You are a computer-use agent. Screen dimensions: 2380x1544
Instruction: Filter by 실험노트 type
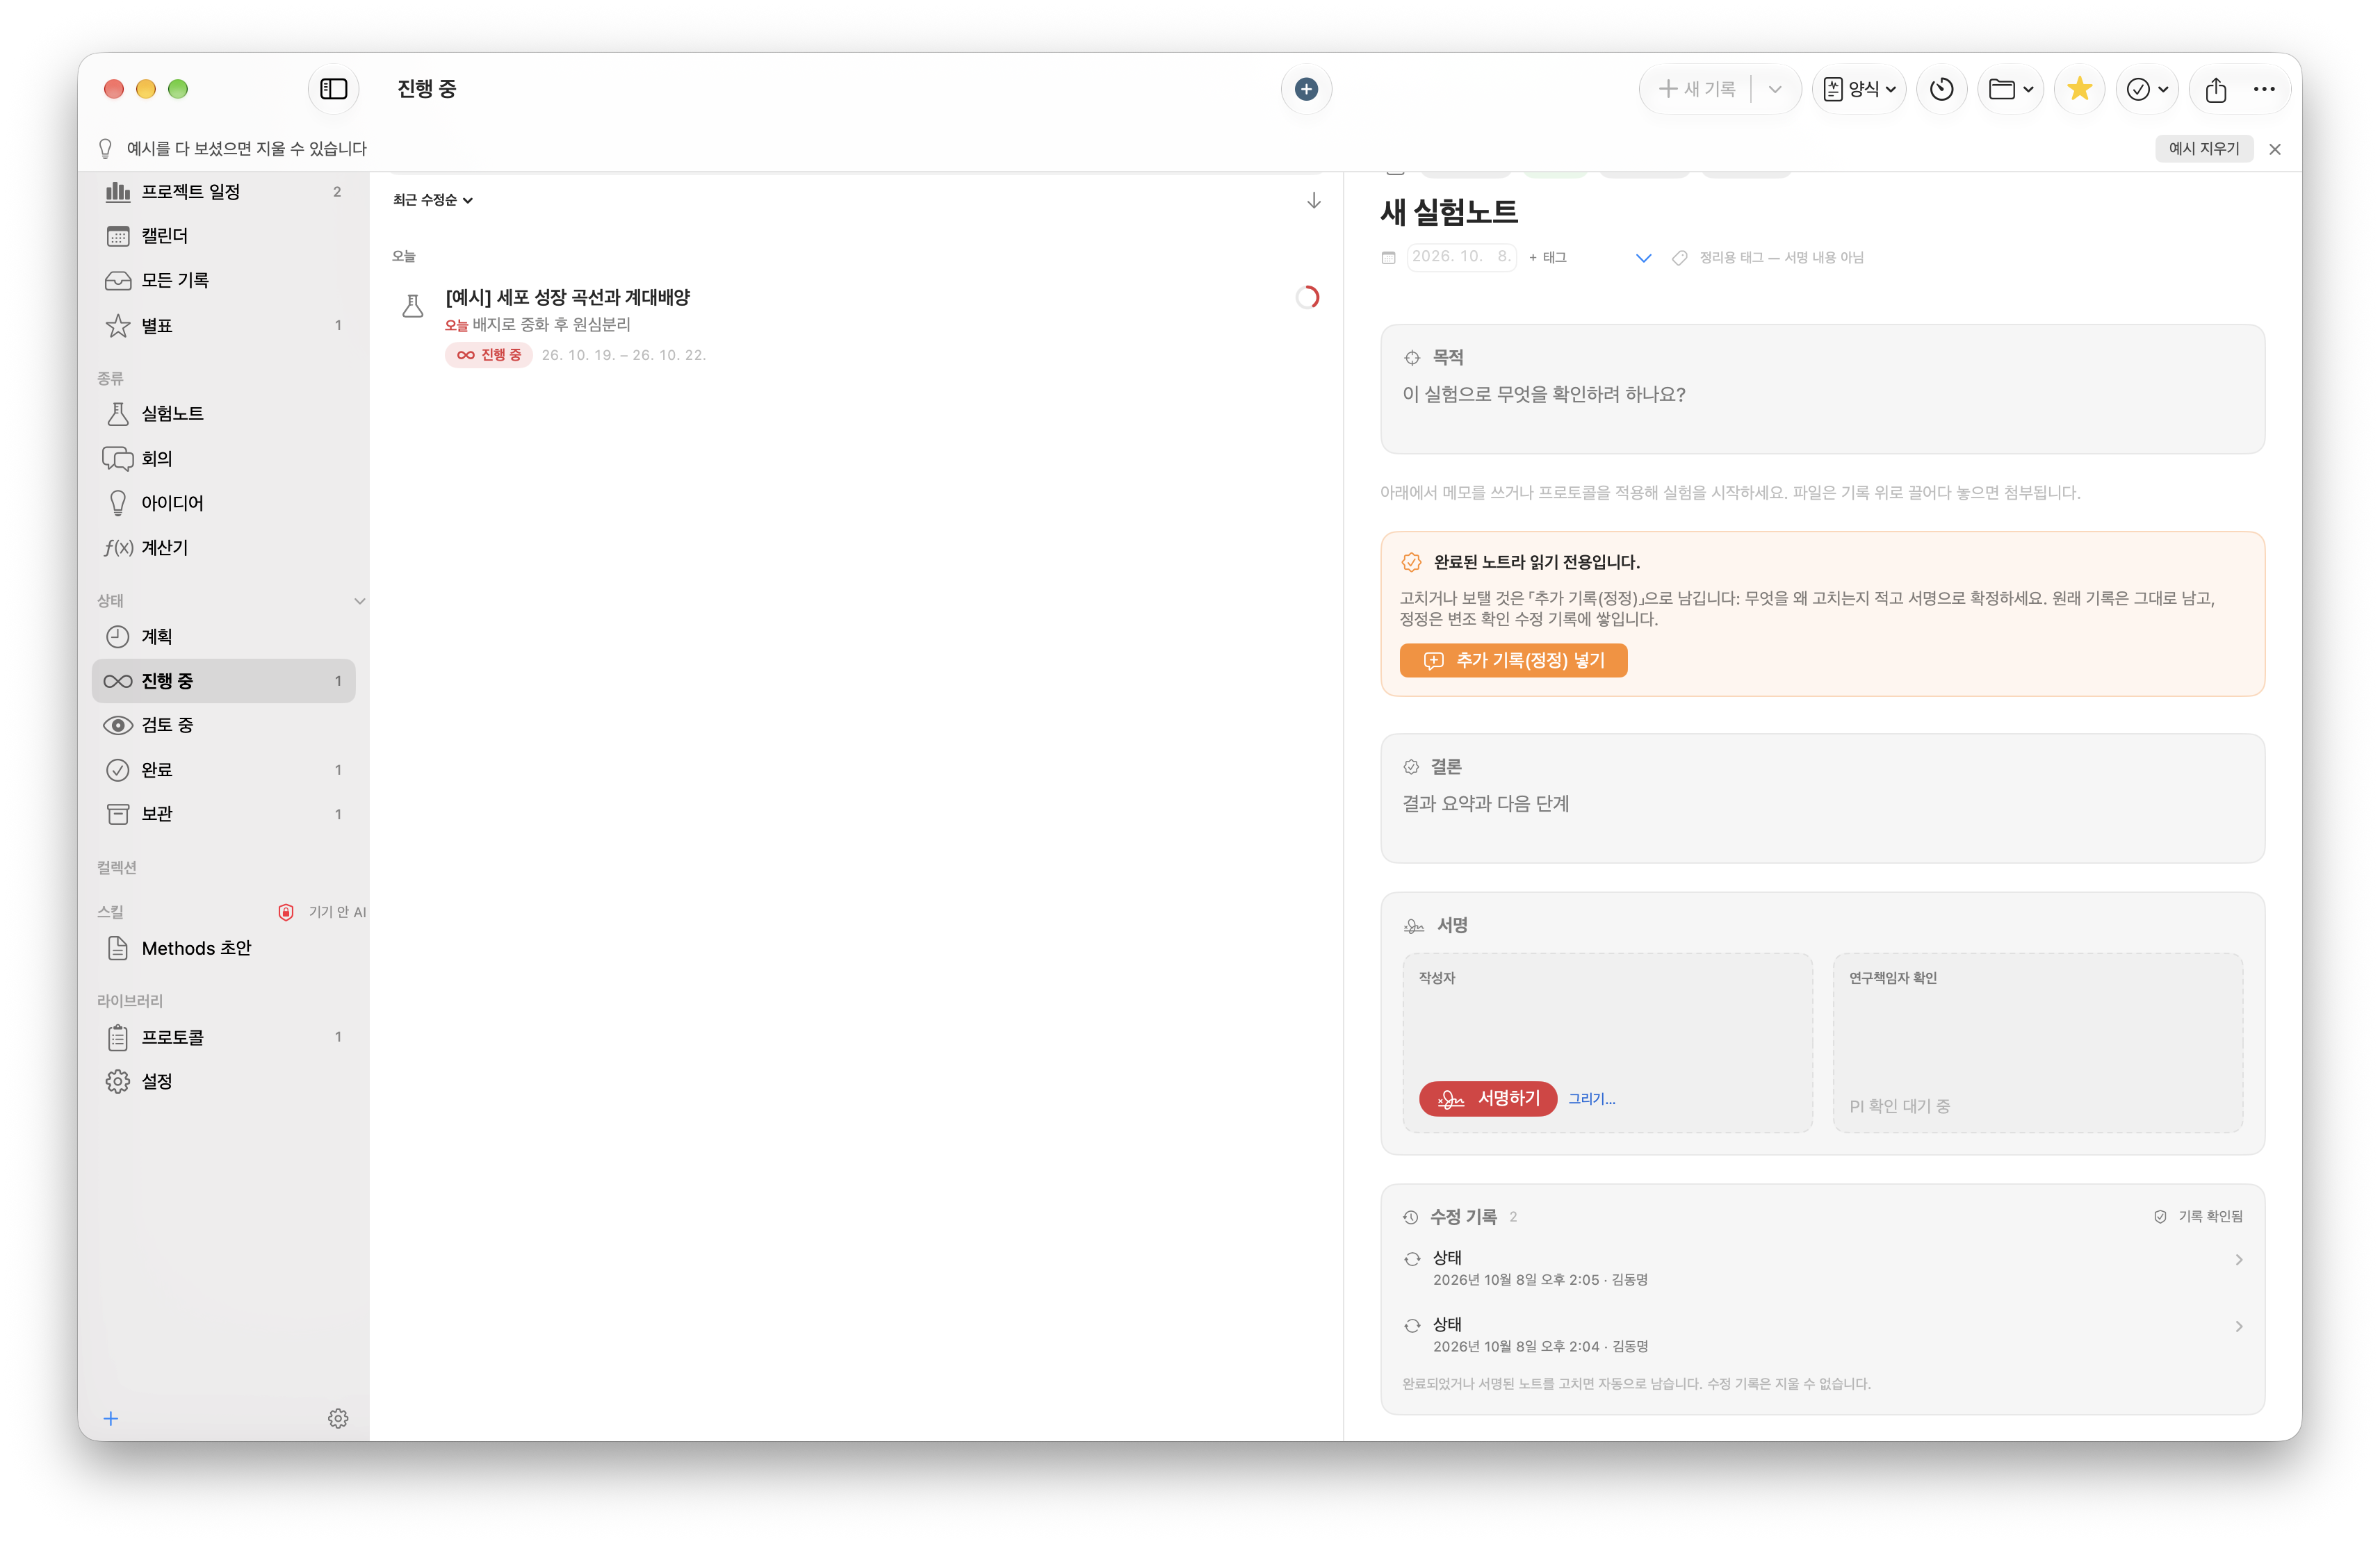(x=223, y=413)
